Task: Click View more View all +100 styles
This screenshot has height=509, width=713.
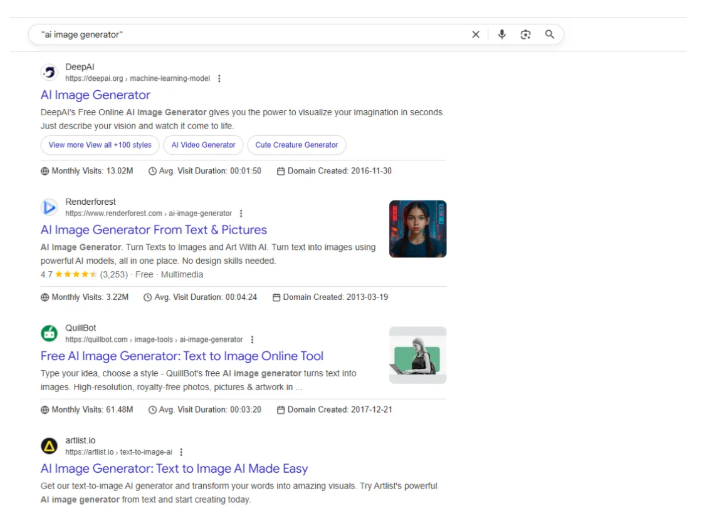Action: 100,145
